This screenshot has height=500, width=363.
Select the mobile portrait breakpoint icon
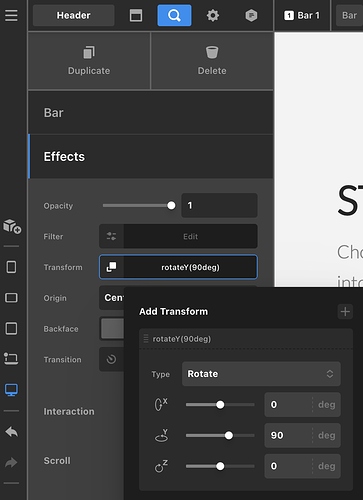coord(11,267)
